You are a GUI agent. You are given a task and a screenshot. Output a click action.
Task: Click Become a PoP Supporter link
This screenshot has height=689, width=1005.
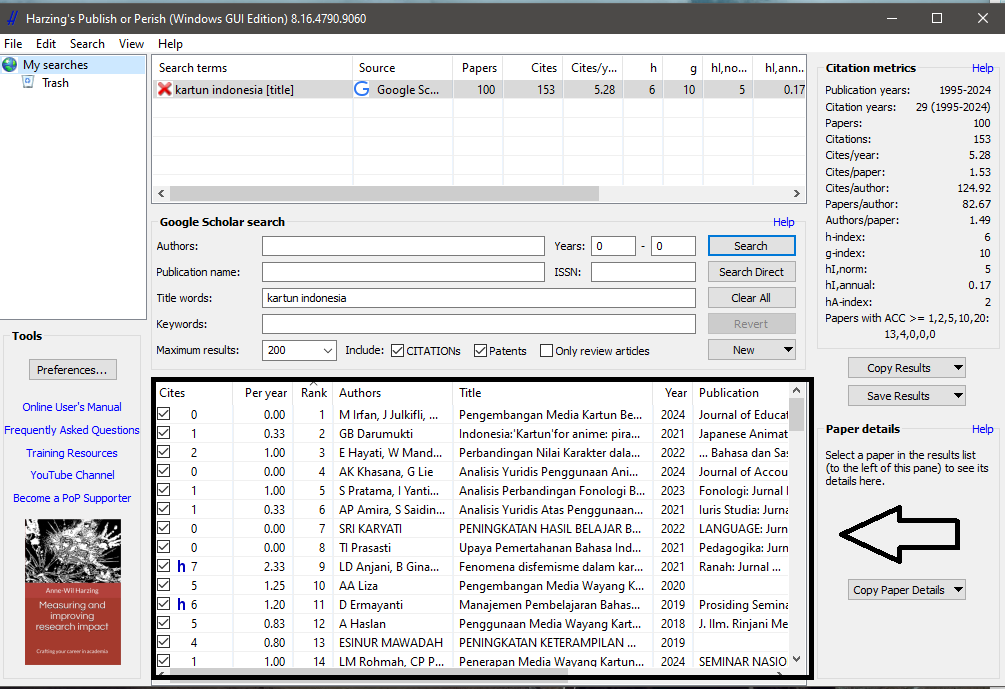(72, 498)
